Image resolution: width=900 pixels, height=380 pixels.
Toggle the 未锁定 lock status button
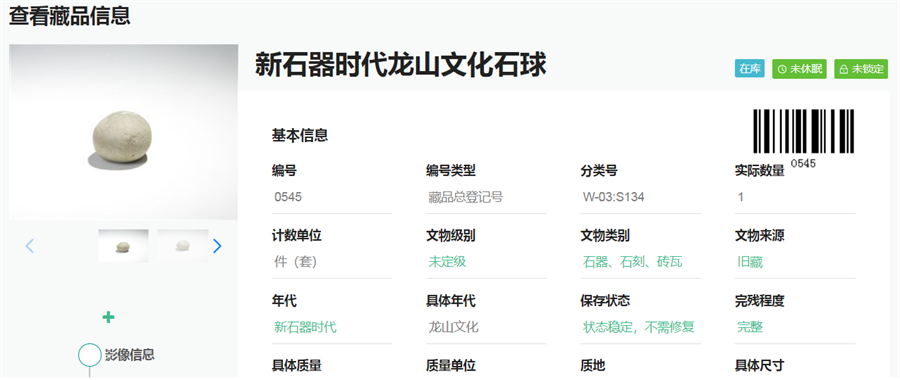coord(861,69)
